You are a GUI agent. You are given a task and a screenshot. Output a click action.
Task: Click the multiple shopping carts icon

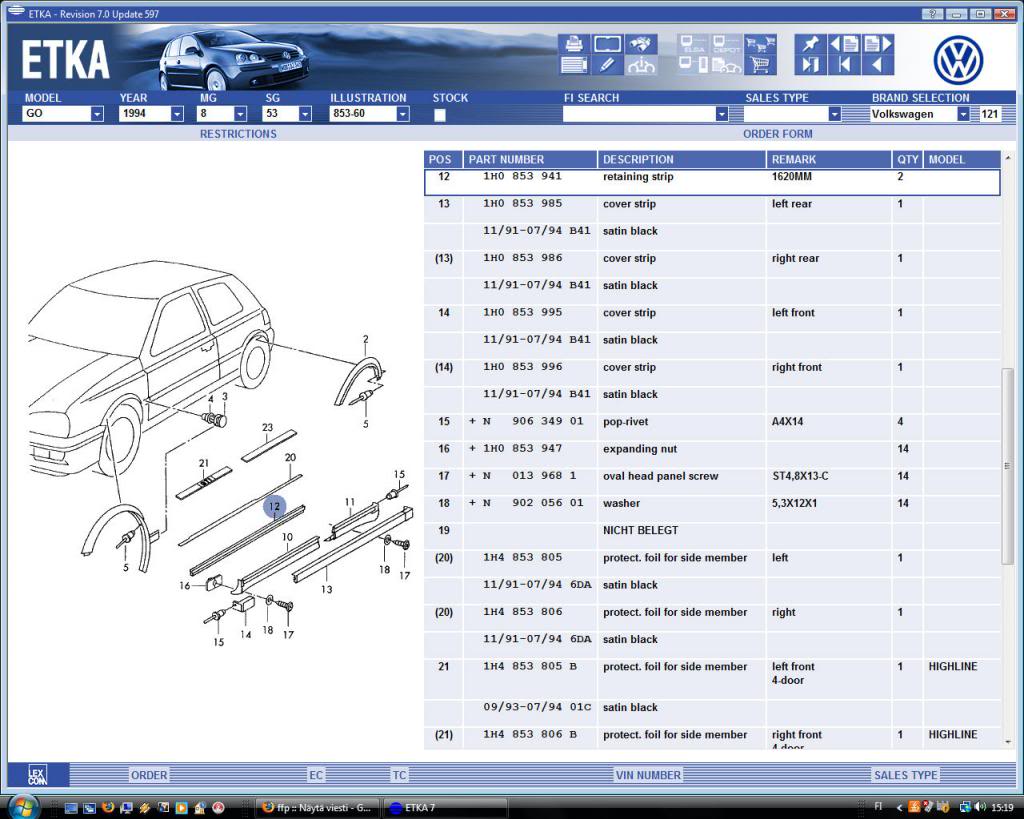pos(760,44)
